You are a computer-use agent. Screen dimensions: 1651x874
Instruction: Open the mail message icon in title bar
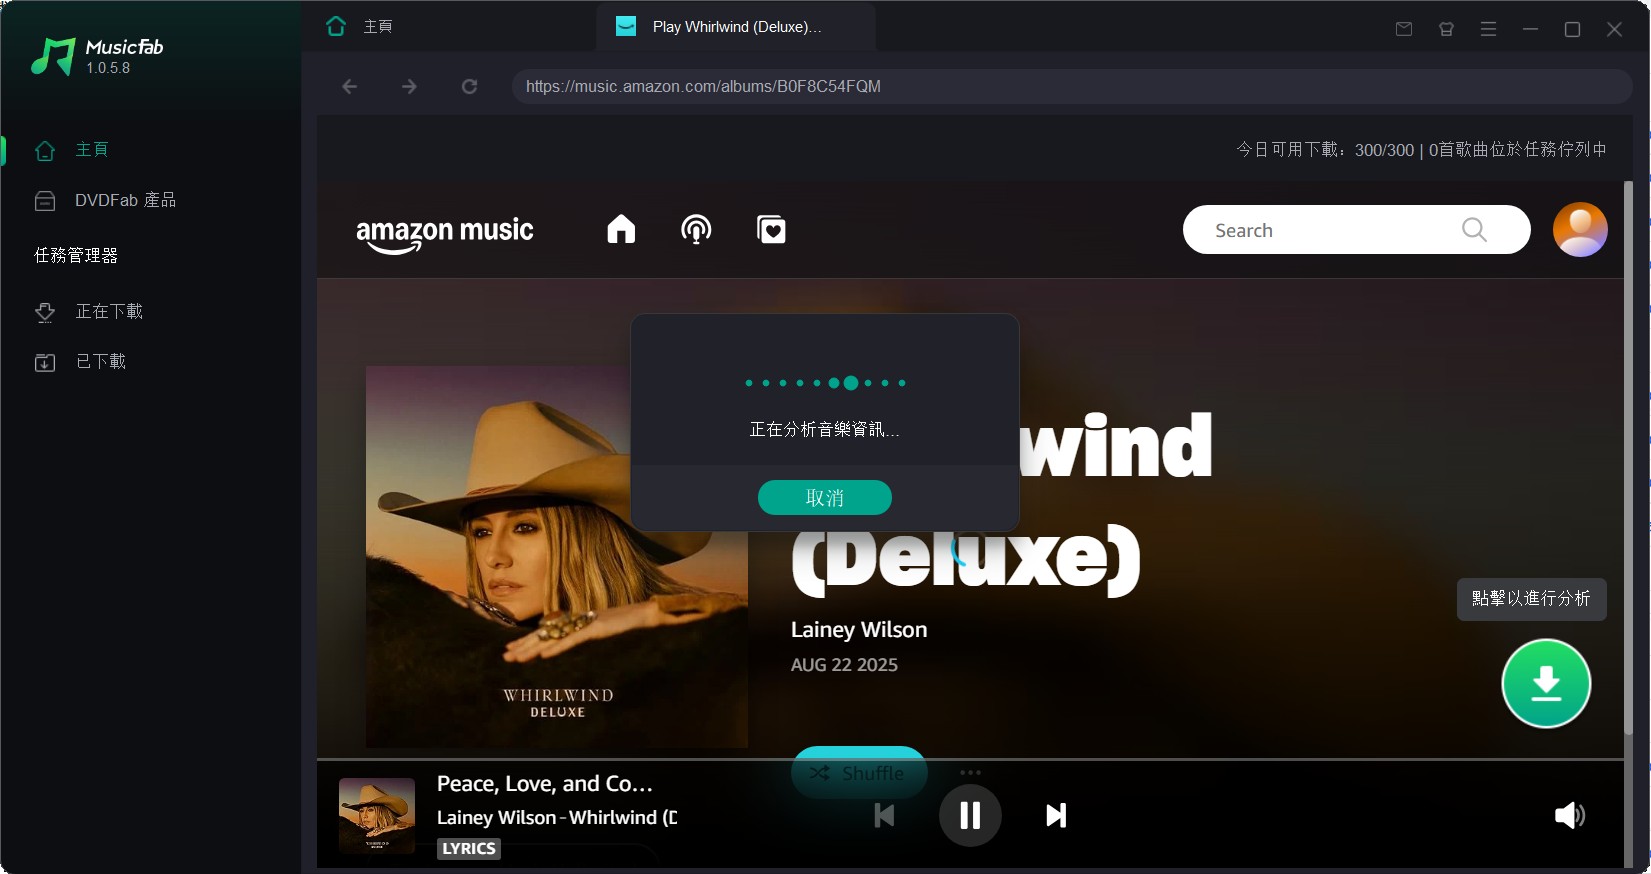1404,29
